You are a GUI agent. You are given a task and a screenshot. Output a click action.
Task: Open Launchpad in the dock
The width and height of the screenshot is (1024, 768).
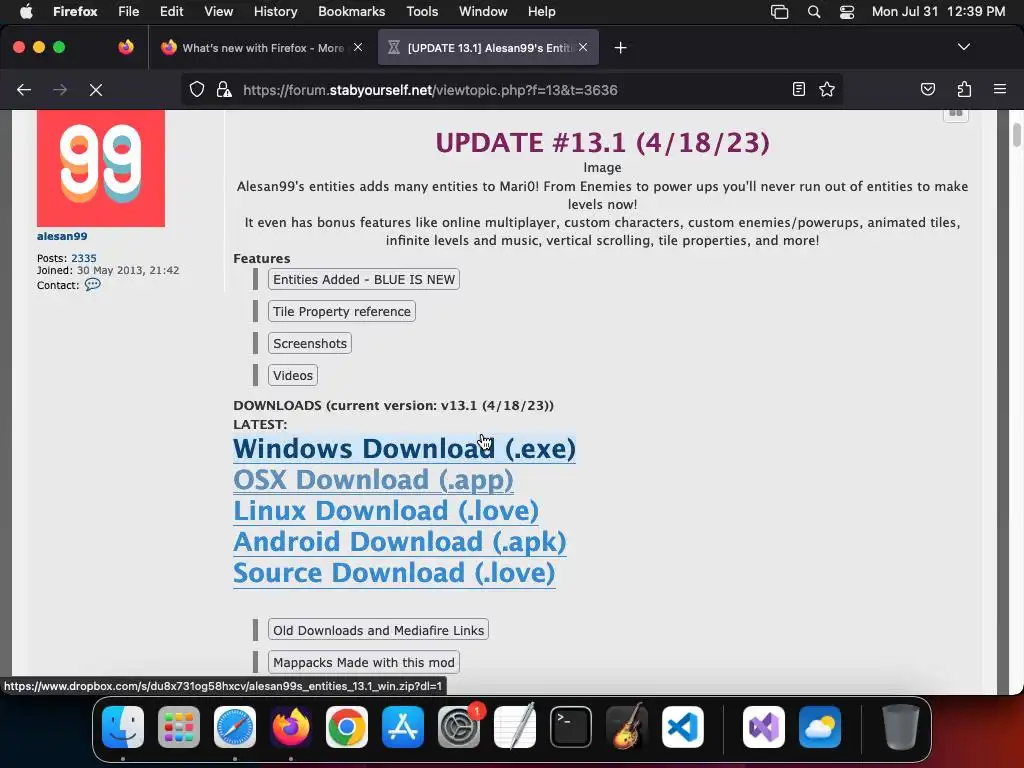179,727
